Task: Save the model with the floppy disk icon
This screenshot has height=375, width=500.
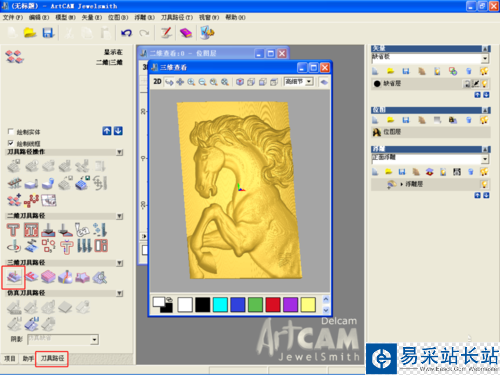Action: click(x=48, y=33)
